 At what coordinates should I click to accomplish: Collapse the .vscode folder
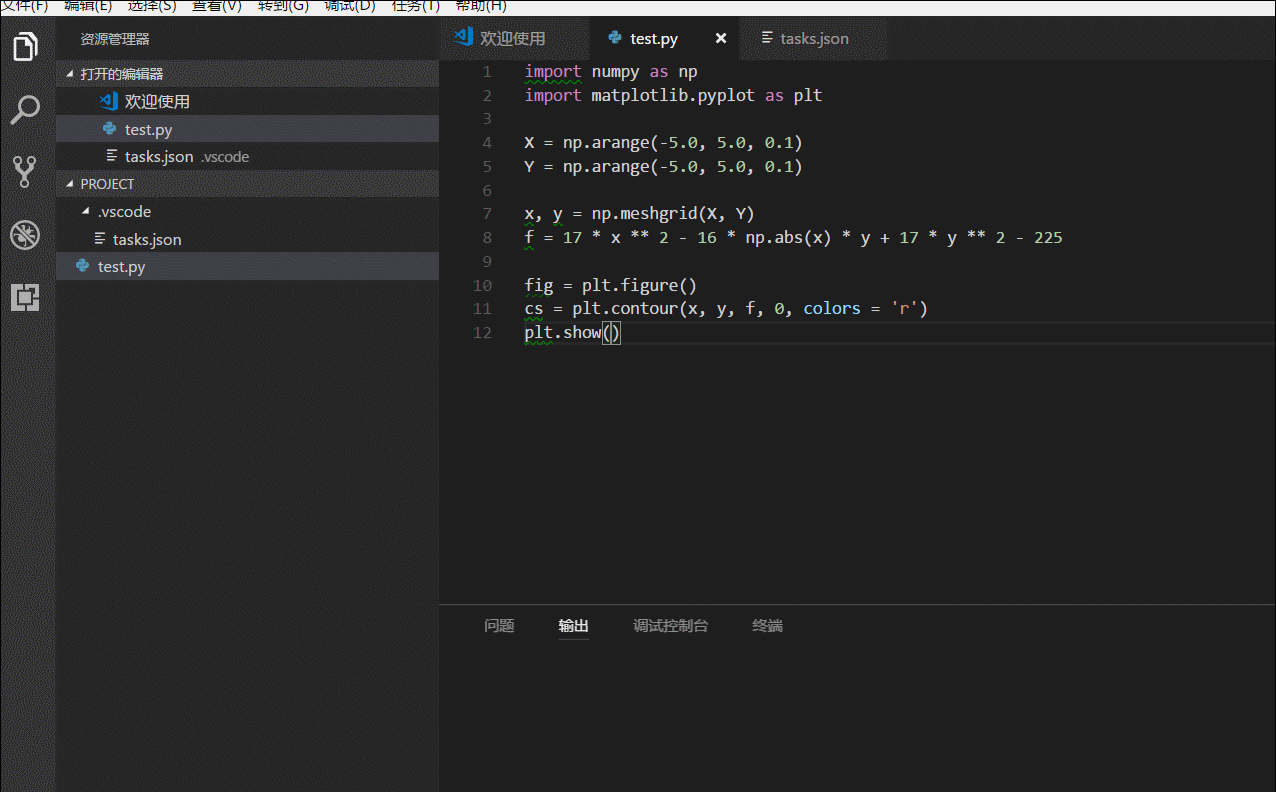point(84,211)
